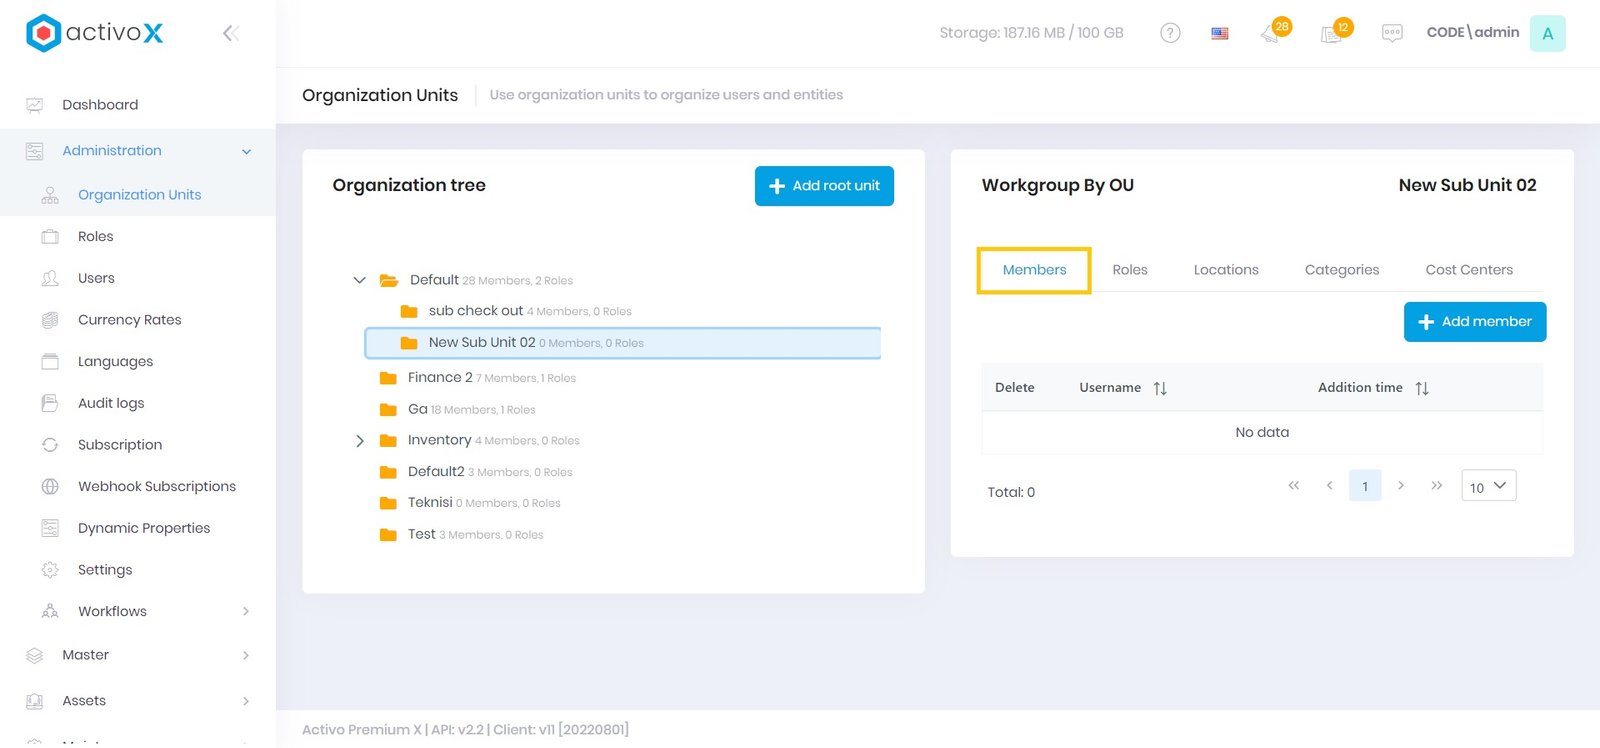Open Audit logs in the sidebar

click(x=111, y=403)
